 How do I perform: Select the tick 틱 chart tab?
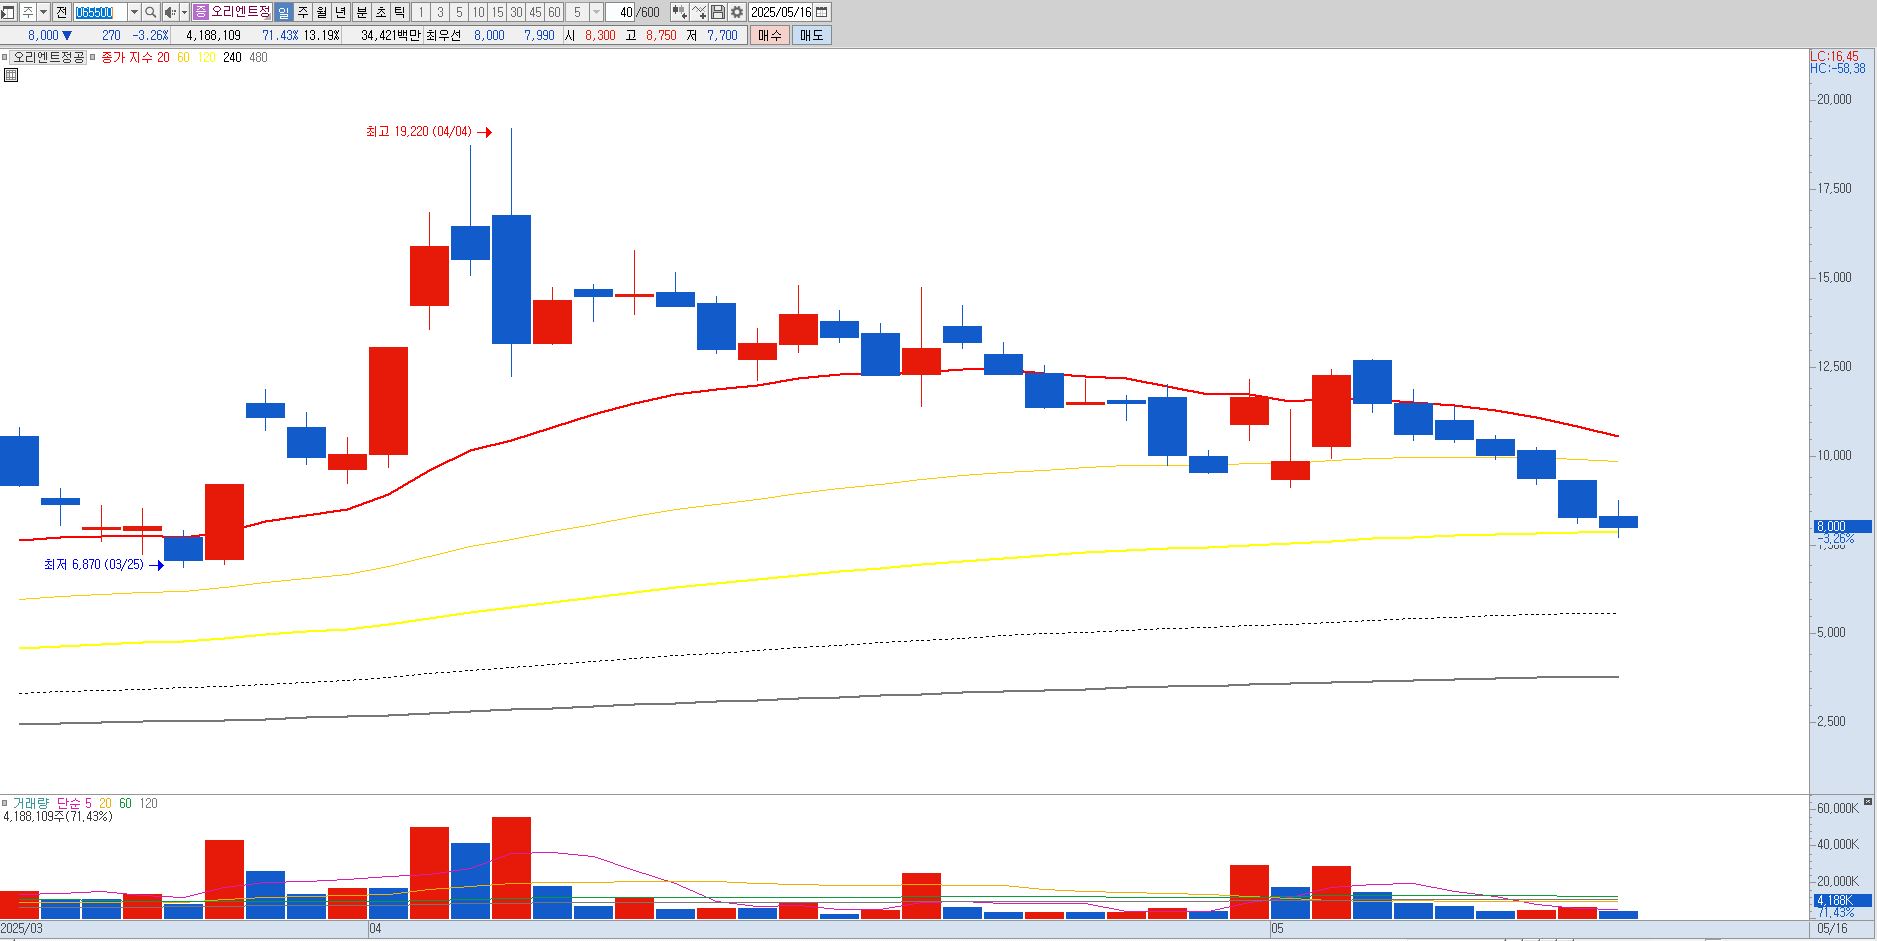point(399,12)
